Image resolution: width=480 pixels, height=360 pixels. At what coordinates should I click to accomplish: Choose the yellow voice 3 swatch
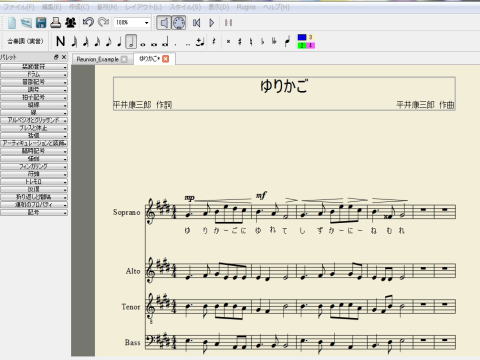click(311, 37)
